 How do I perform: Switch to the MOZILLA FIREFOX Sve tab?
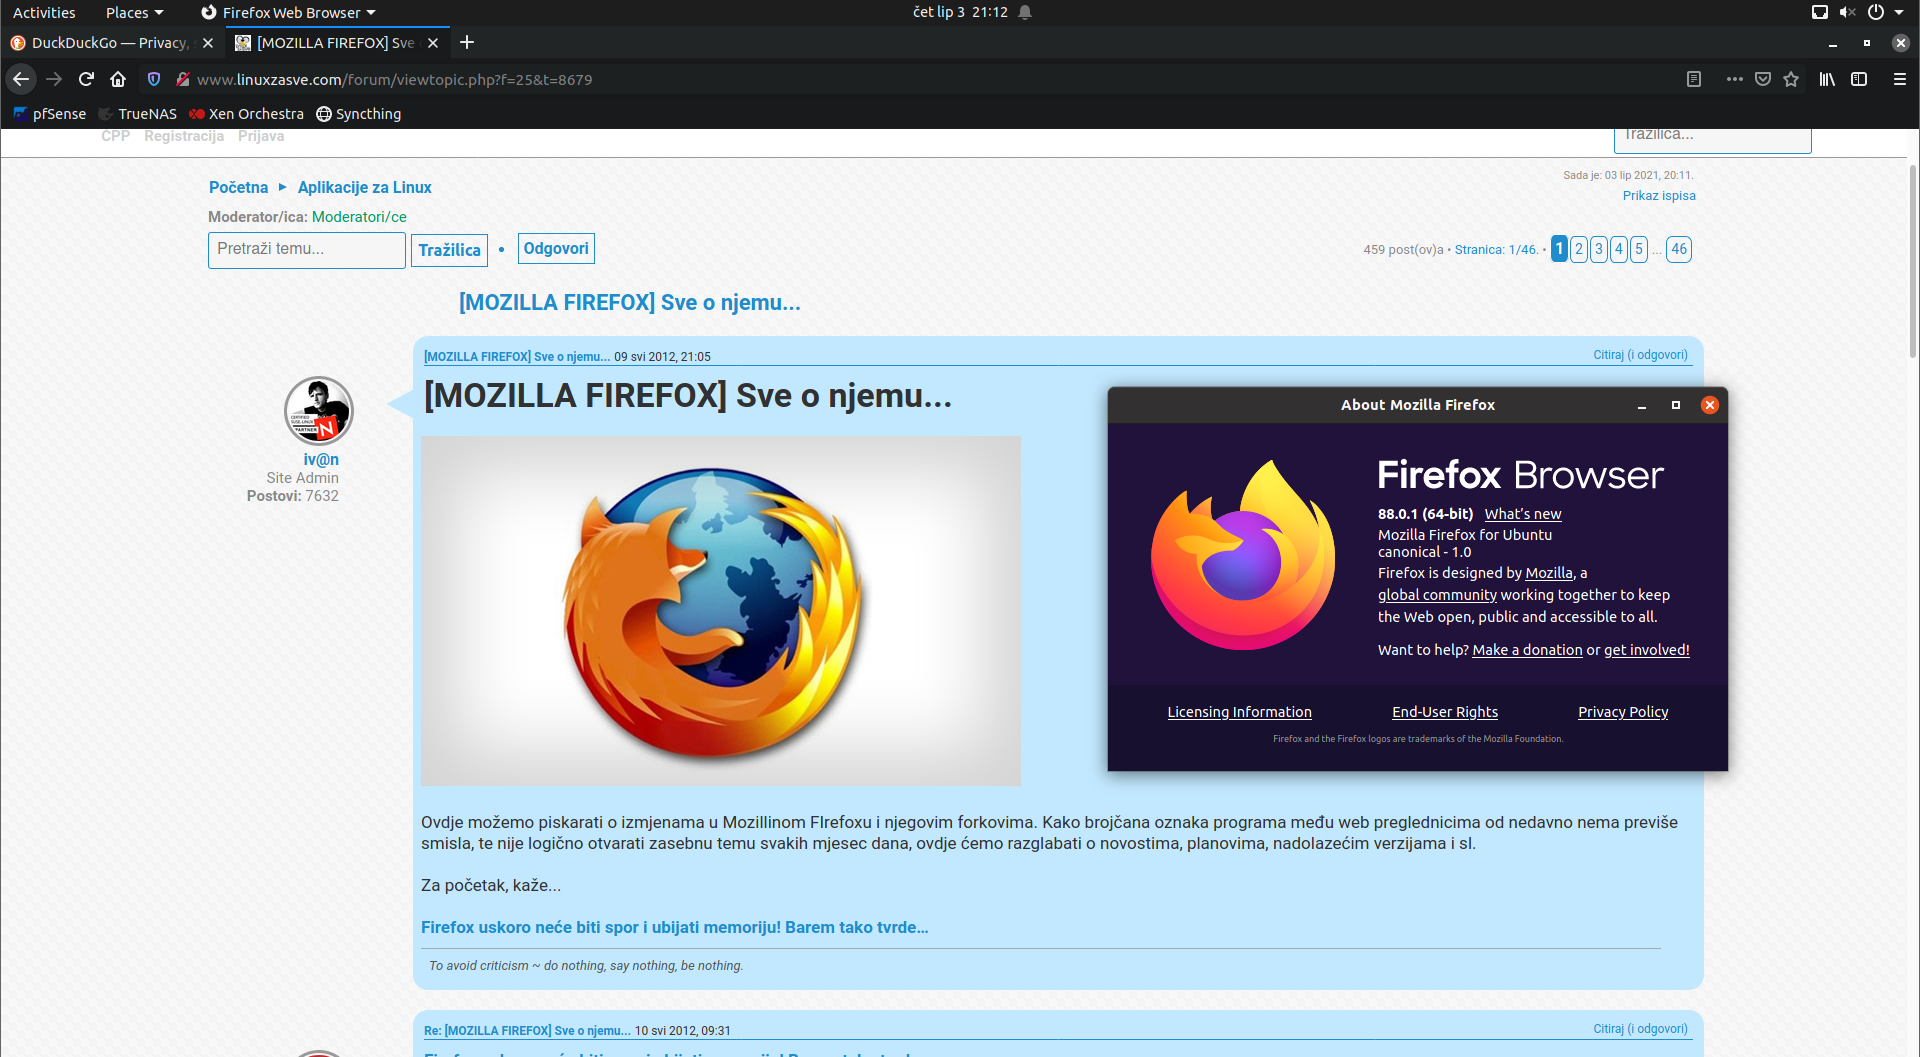(x=336, y=43)
